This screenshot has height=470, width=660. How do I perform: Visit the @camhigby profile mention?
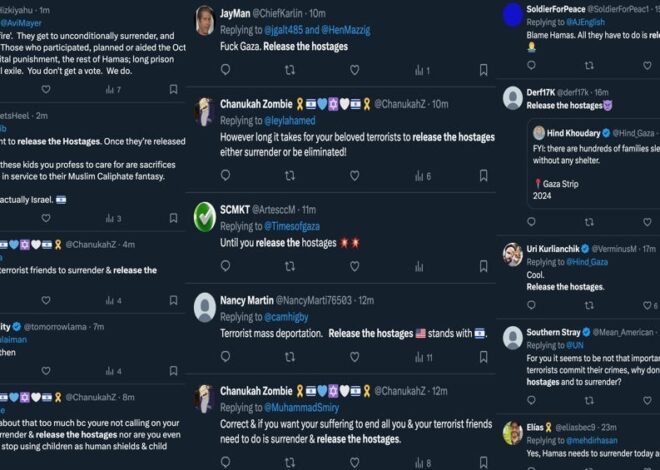point(284,317)
